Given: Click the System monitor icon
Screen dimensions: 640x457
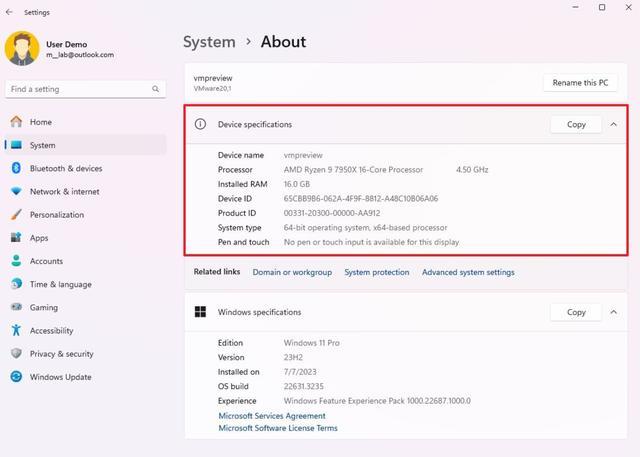Looking at the screenshot, I should [x=16, y=145].
